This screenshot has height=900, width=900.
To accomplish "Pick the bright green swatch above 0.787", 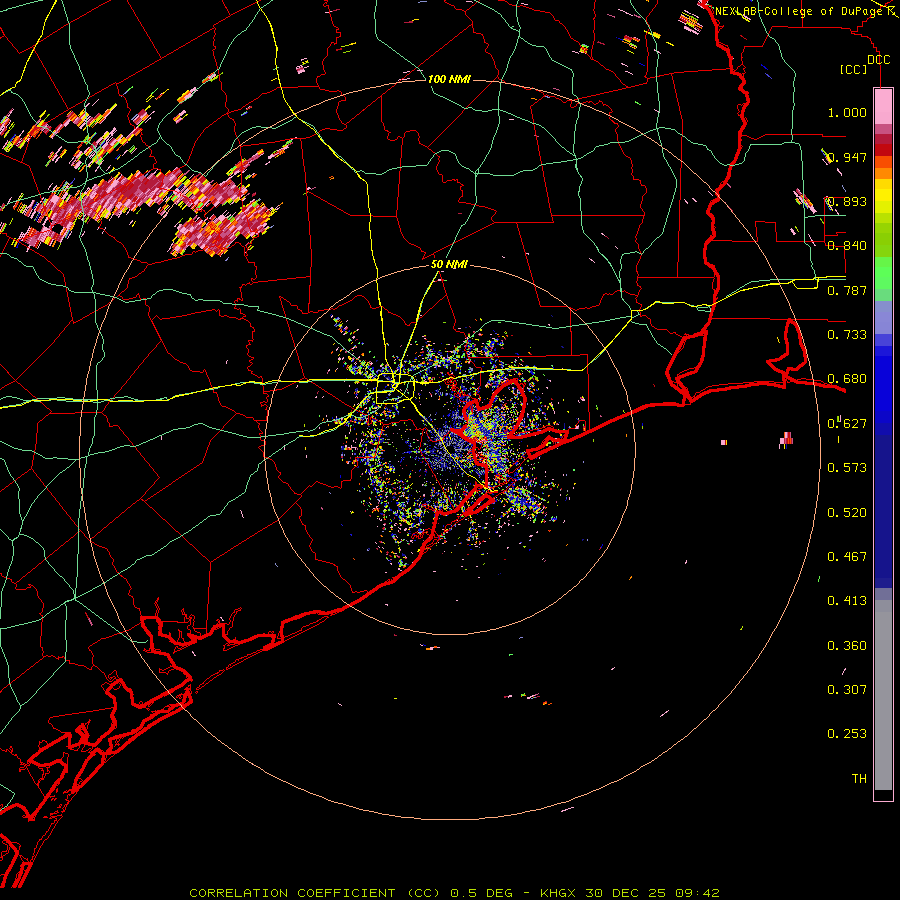I will click(883, 273).
